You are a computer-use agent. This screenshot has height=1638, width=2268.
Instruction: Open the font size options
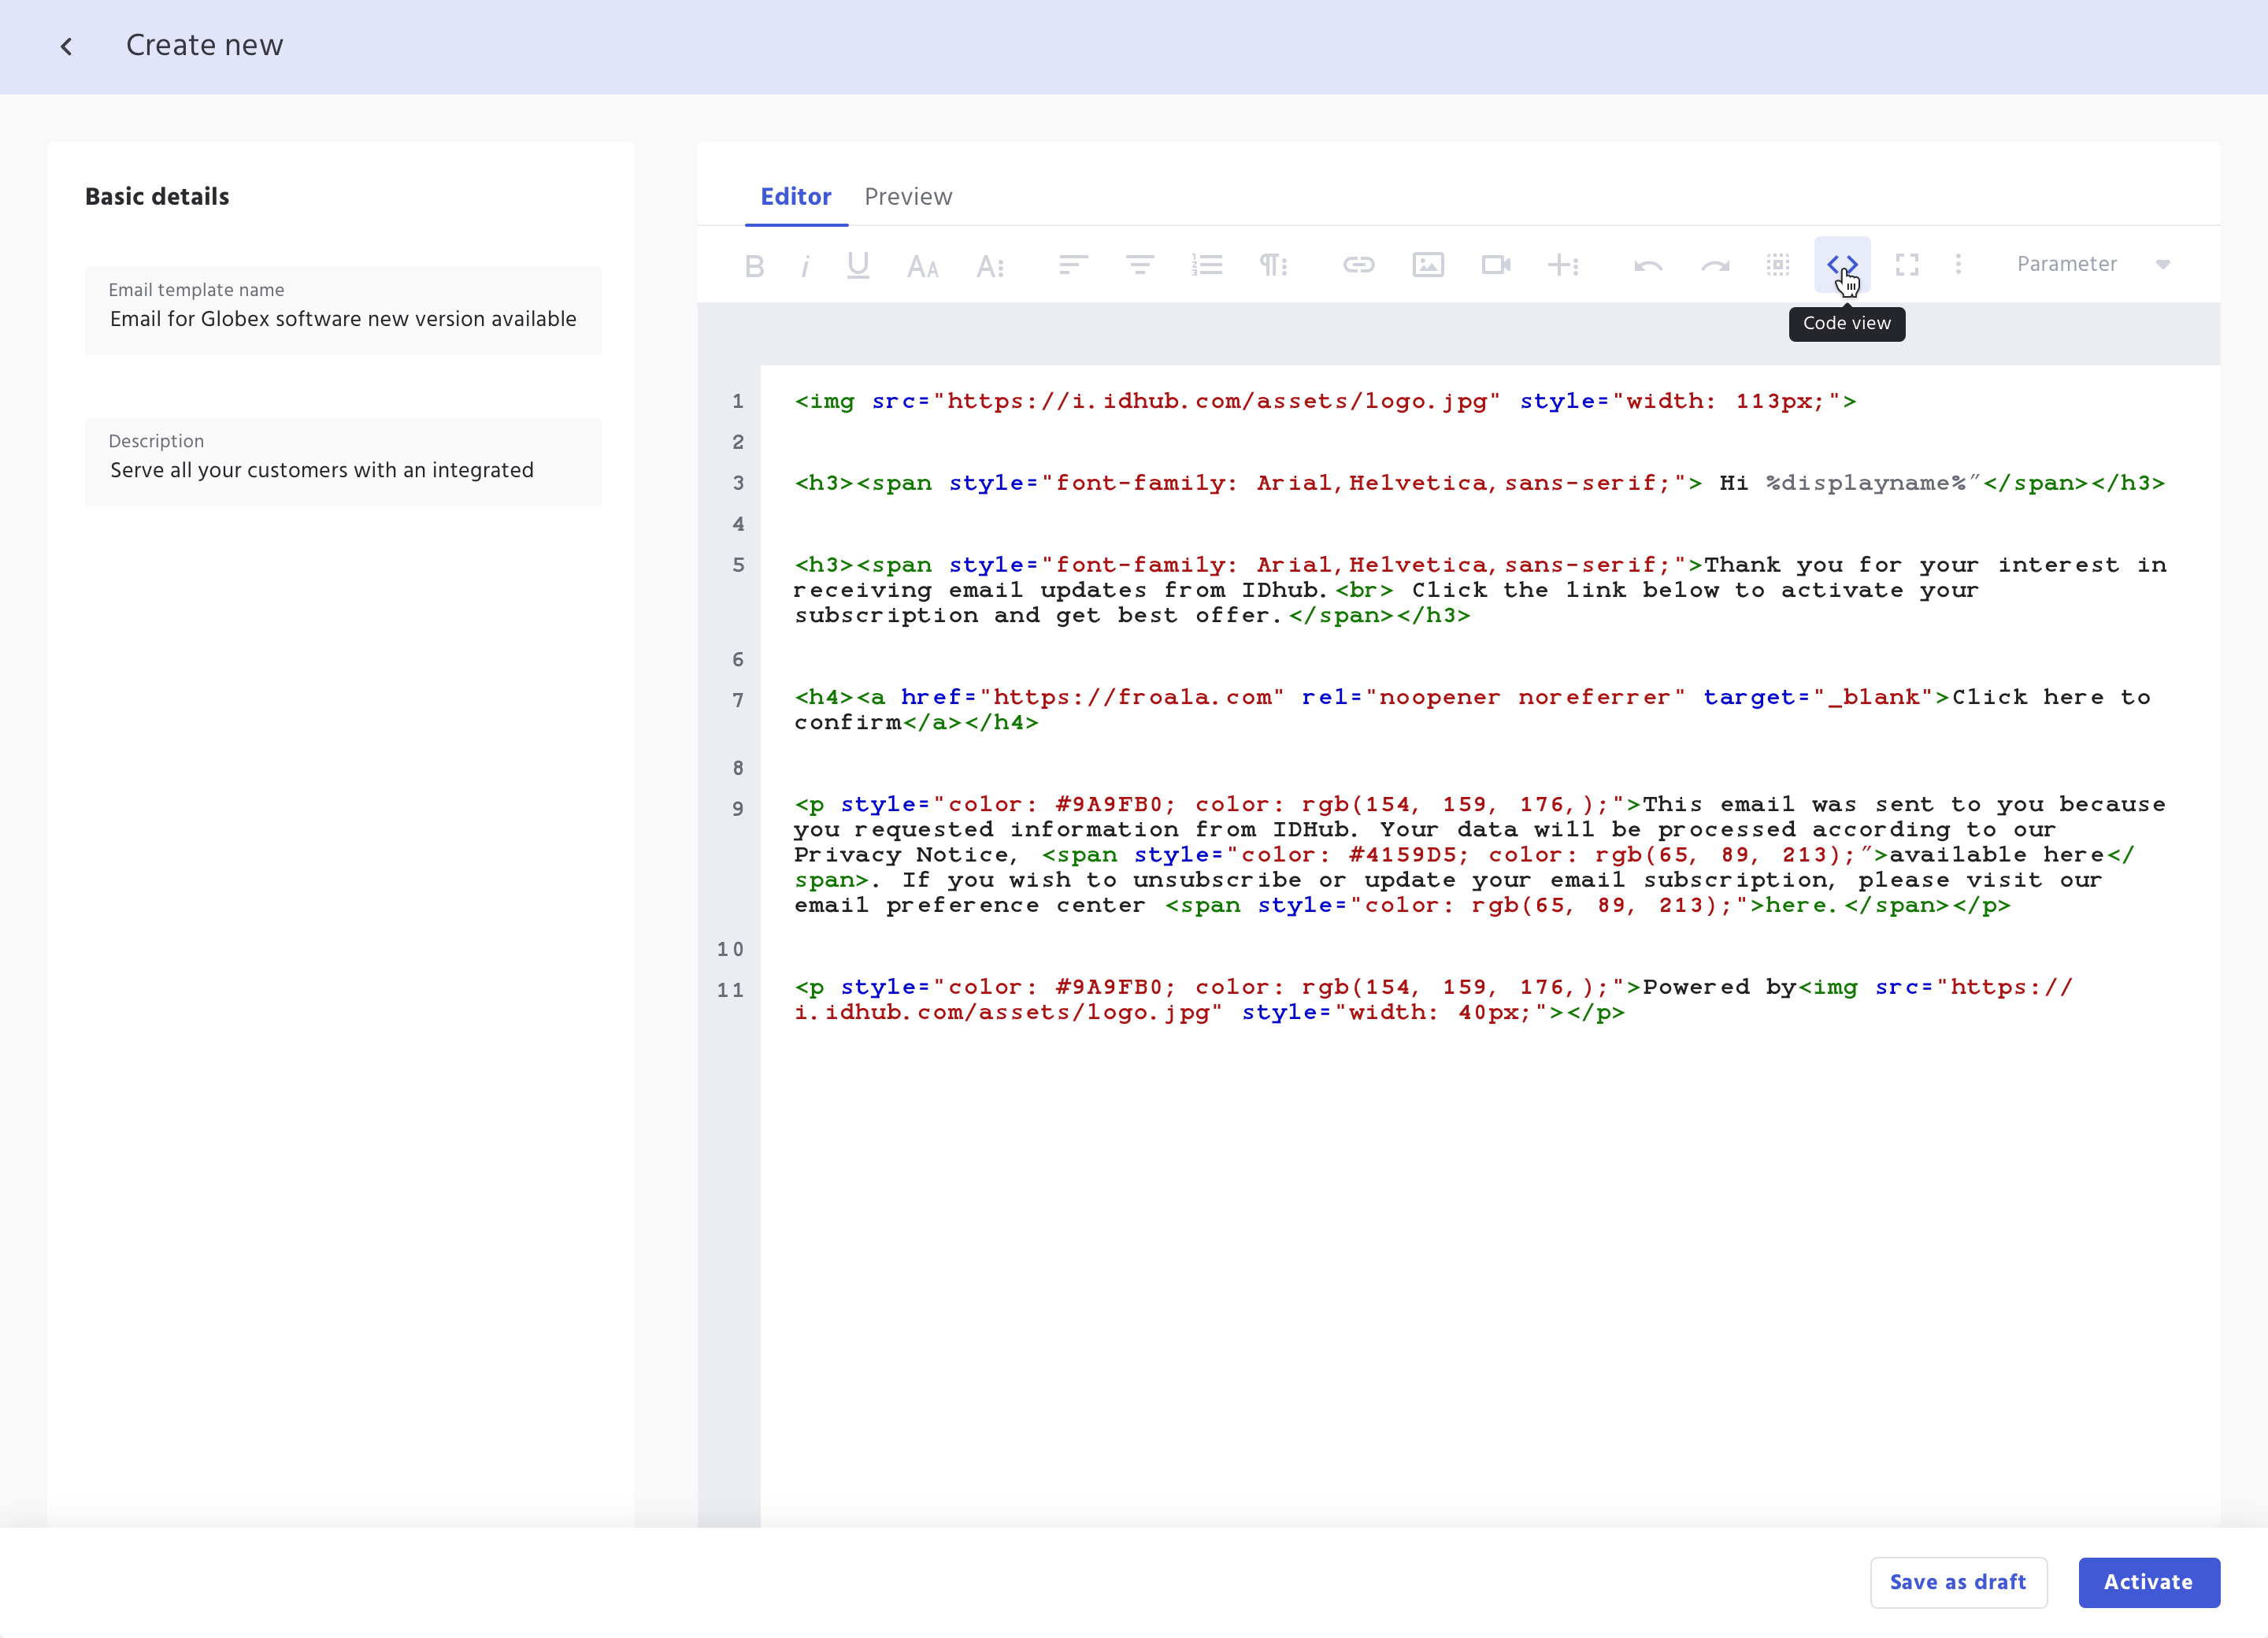coord(922,265)
